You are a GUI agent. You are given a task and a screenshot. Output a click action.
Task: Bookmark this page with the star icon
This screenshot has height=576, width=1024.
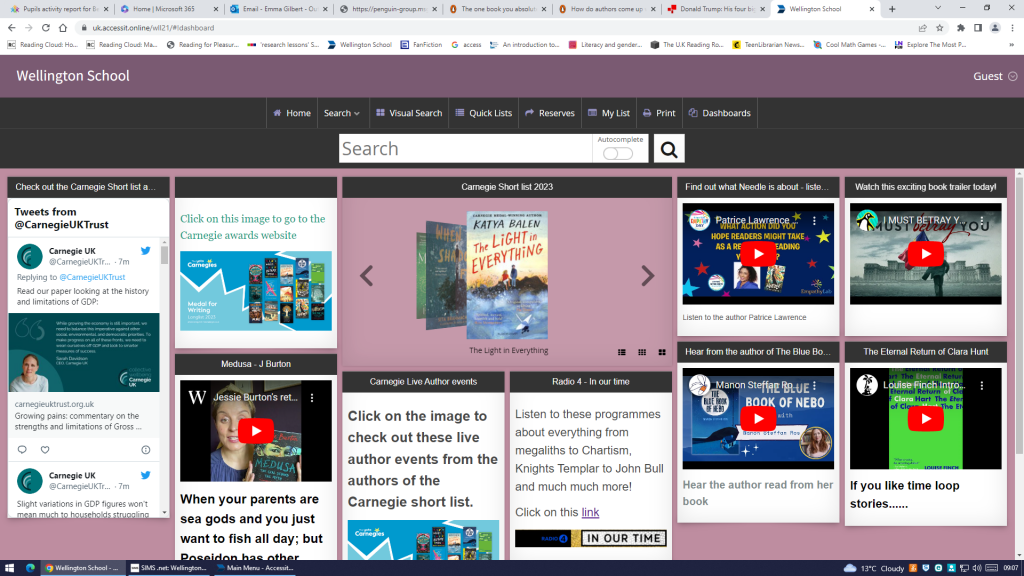click(940, 28)
